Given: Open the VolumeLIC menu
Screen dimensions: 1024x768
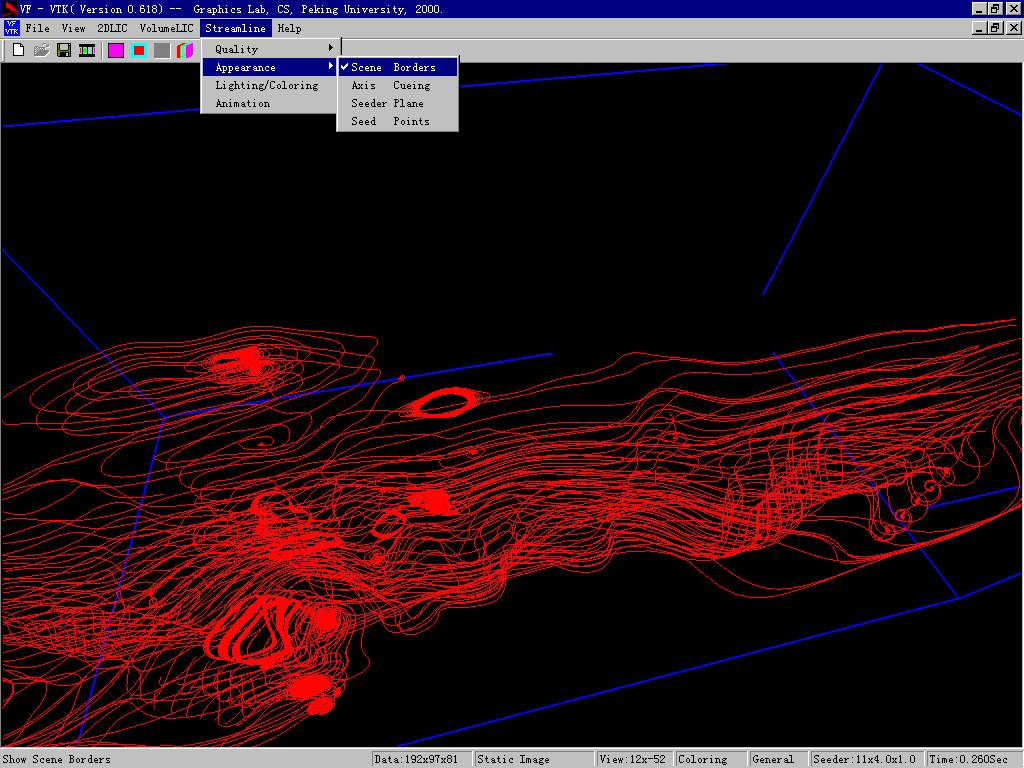Looking at the screenshot, I should pos(167,28).
